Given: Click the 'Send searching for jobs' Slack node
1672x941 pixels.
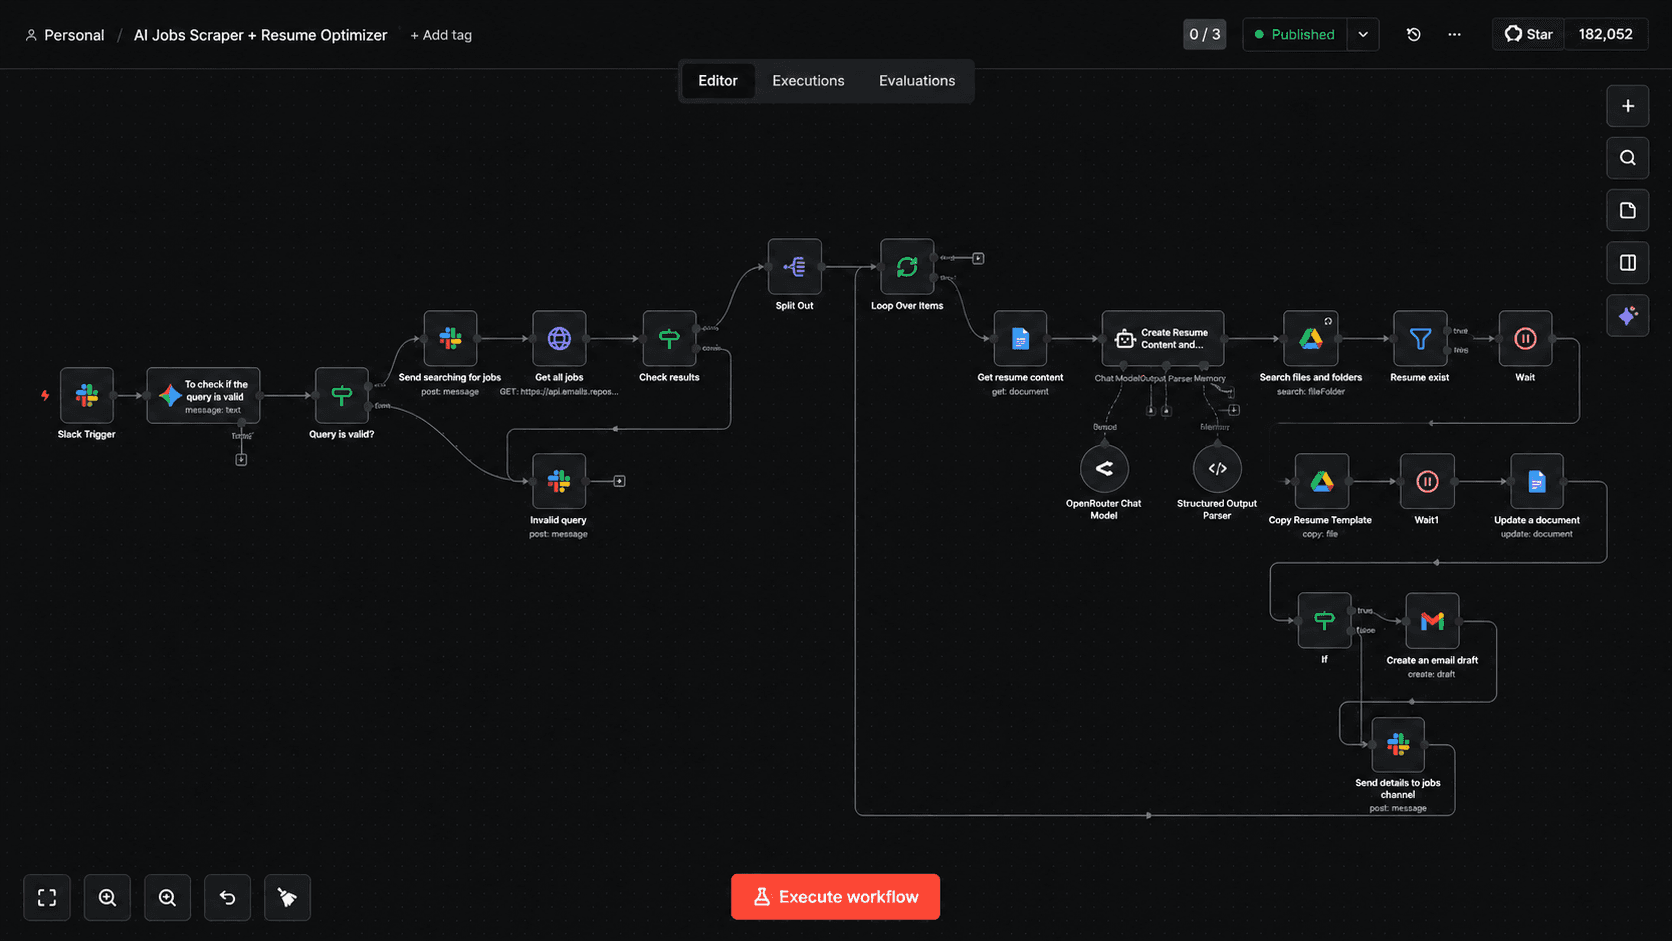Looking at the screenshot, I should coord(450,338).
